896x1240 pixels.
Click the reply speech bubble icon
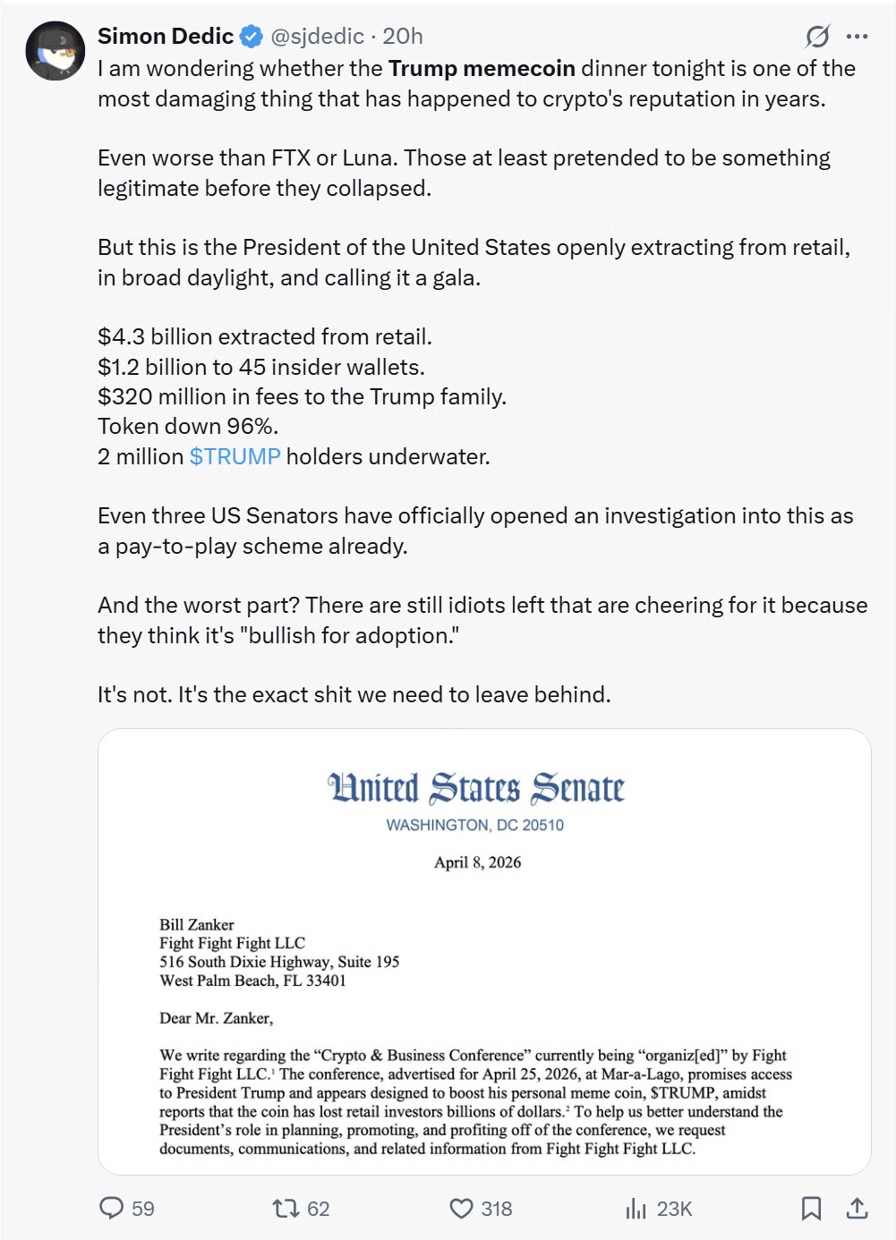[x=112, y=1208]
